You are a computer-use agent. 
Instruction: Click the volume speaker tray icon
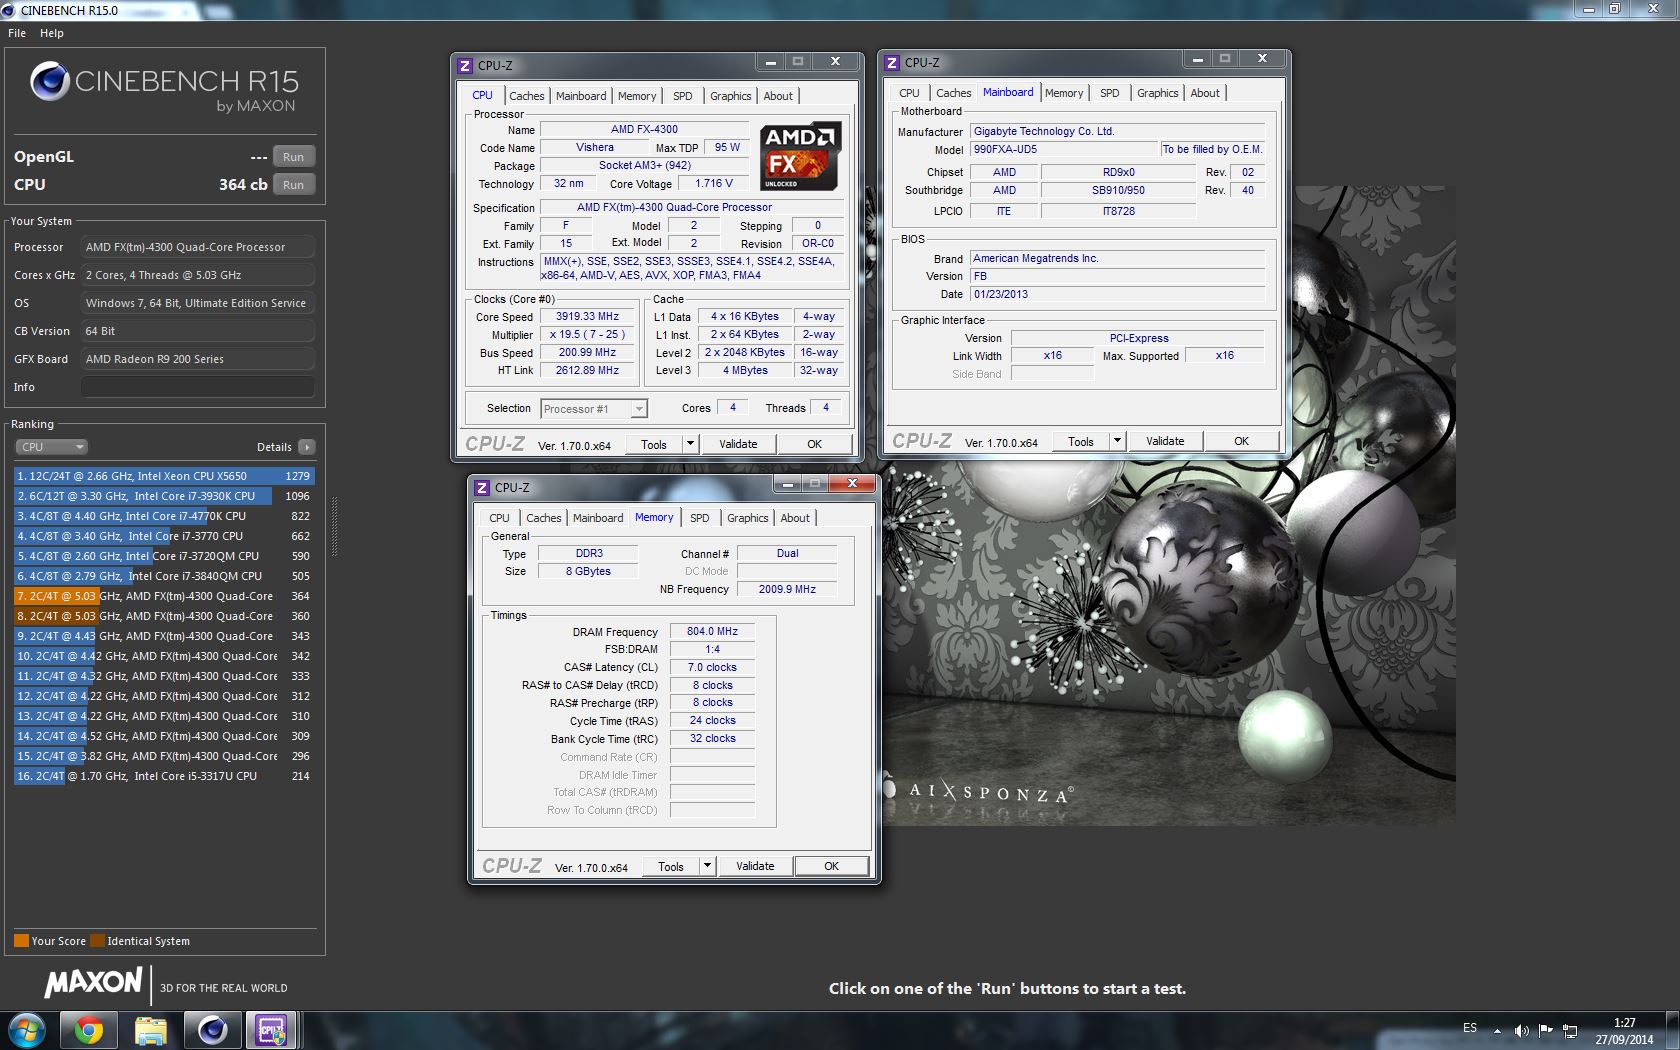[1521, 1030]
